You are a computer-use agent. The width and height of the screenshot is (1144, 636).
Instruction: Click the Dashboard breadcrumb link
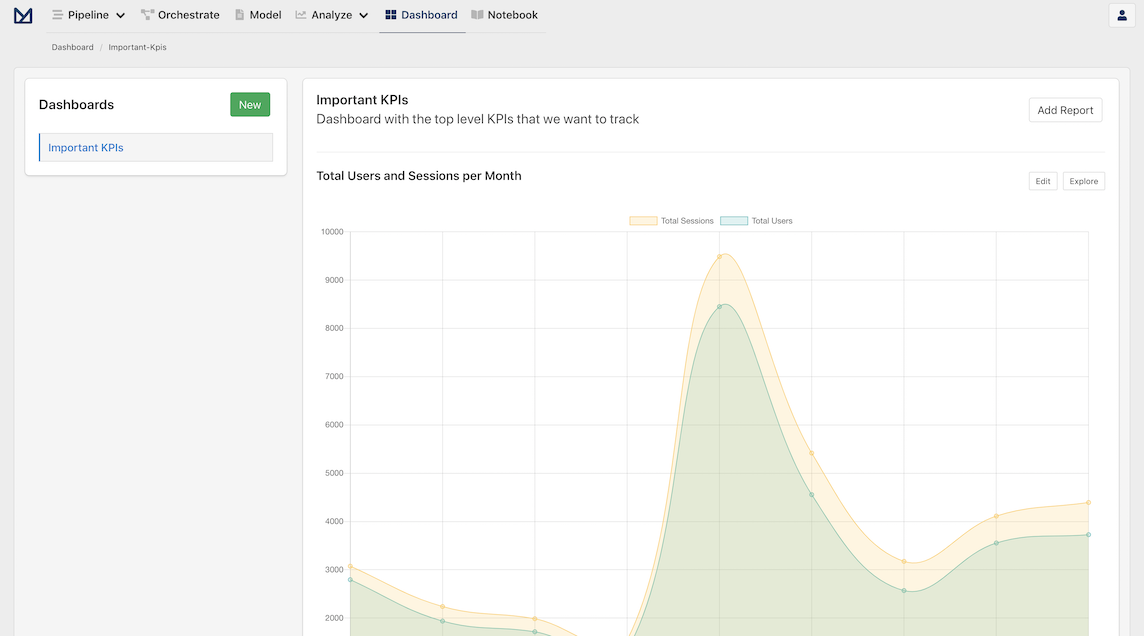[72, 47]
